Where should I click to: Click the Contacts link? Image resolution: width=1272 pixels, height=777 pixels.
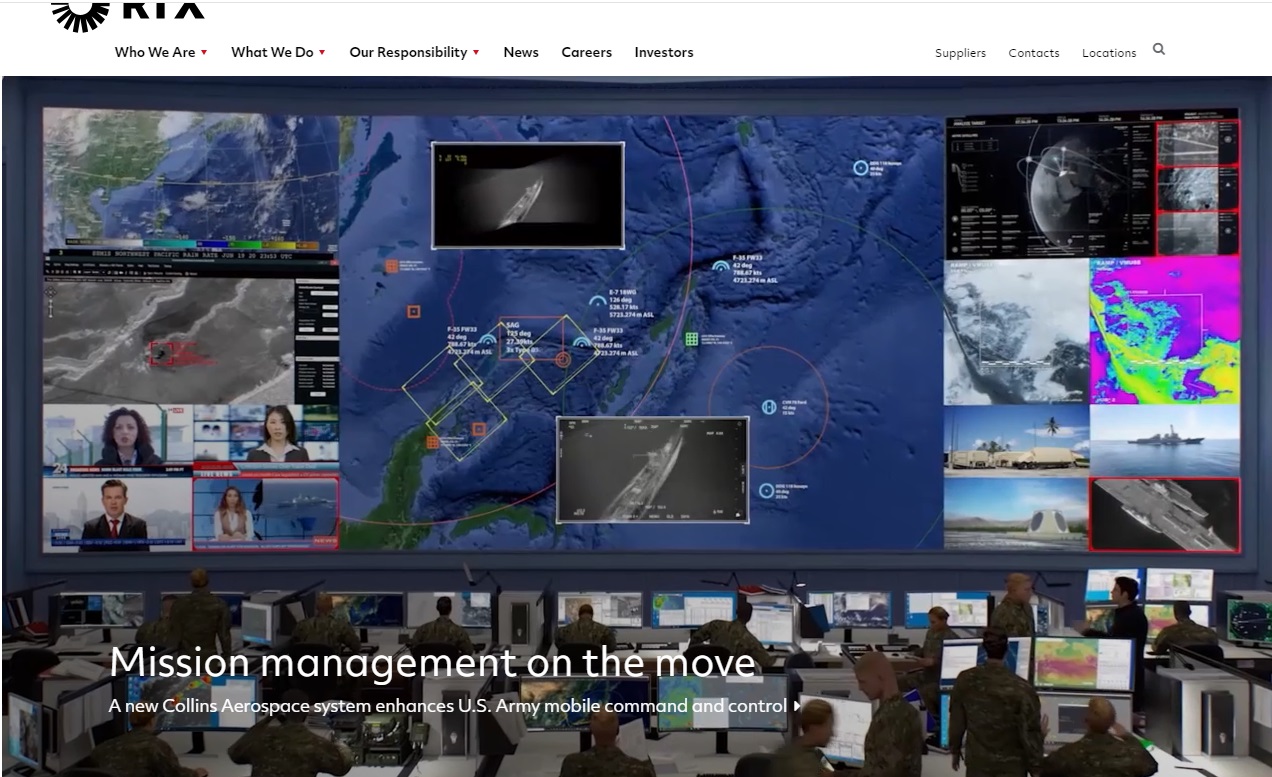tap(1033, 53)
